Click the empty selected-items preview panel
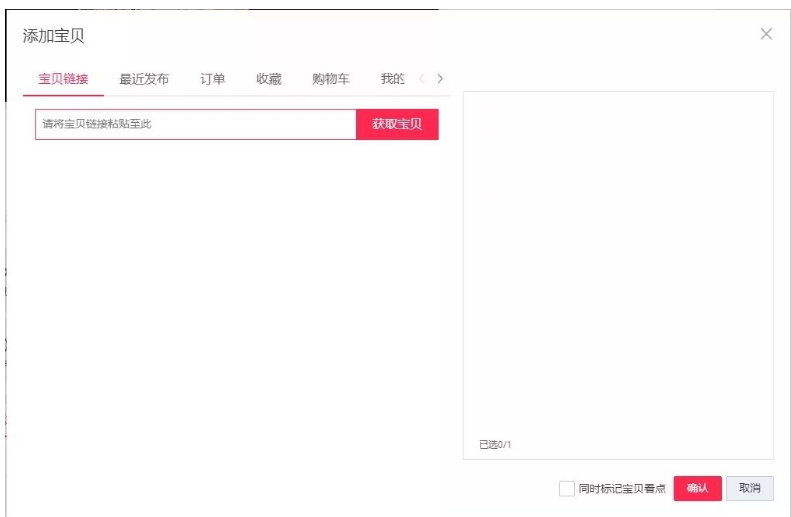Image resolution: width=791 pixels, height=517 pixels. tap(617, 260)
